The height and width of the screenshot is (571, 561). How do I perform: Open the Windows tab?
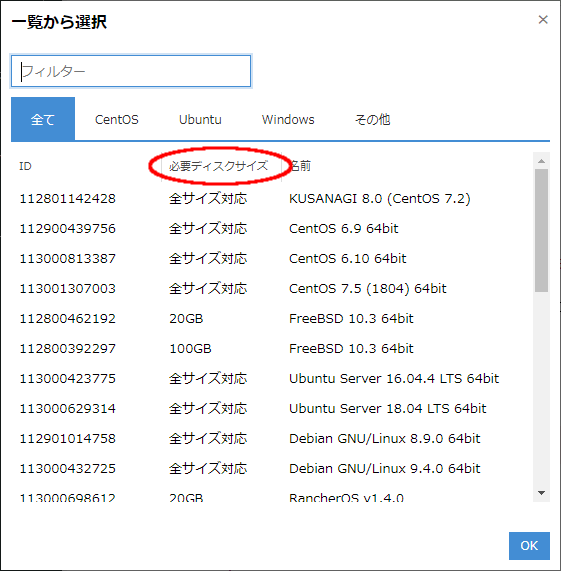[288, 119]
